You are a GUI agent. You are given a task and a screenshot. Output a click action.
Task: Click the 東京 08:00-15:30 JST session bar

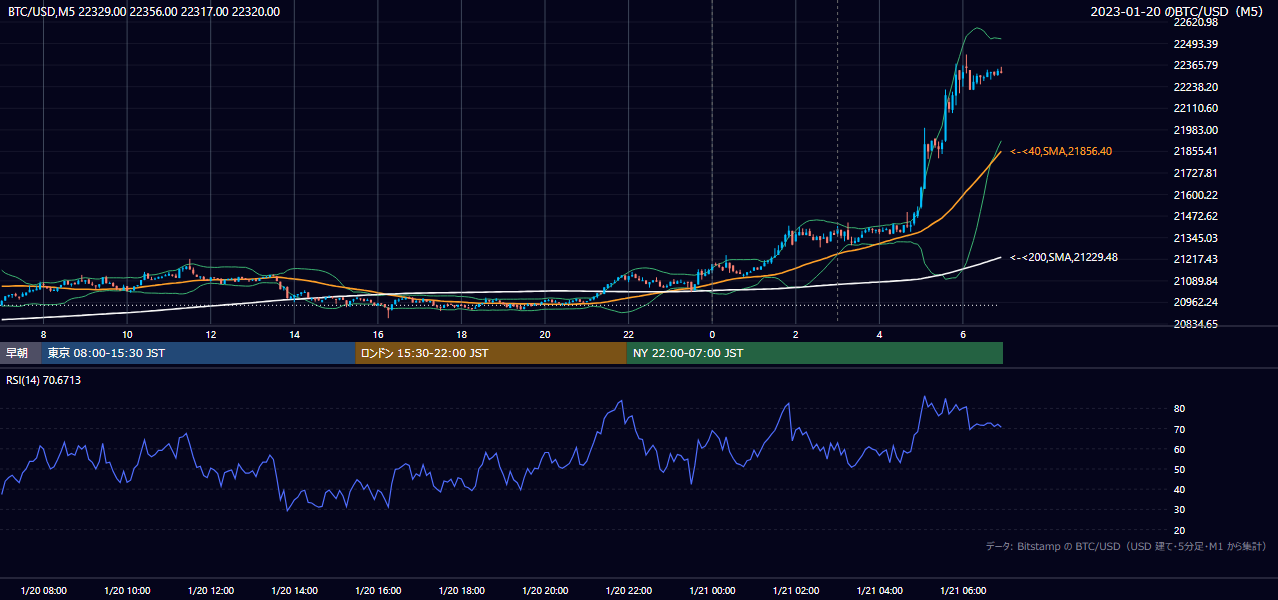click(198, 353)
